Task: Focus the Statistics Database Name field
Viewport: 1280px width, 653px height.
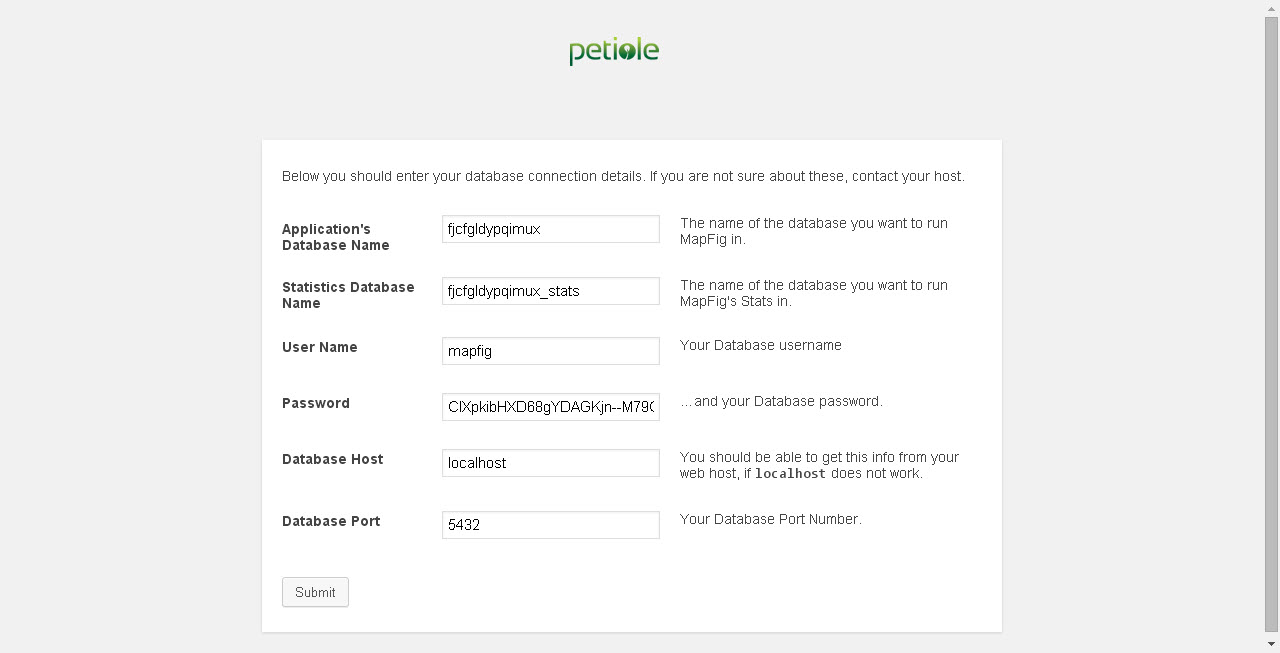Action: [x=550, y=291]
